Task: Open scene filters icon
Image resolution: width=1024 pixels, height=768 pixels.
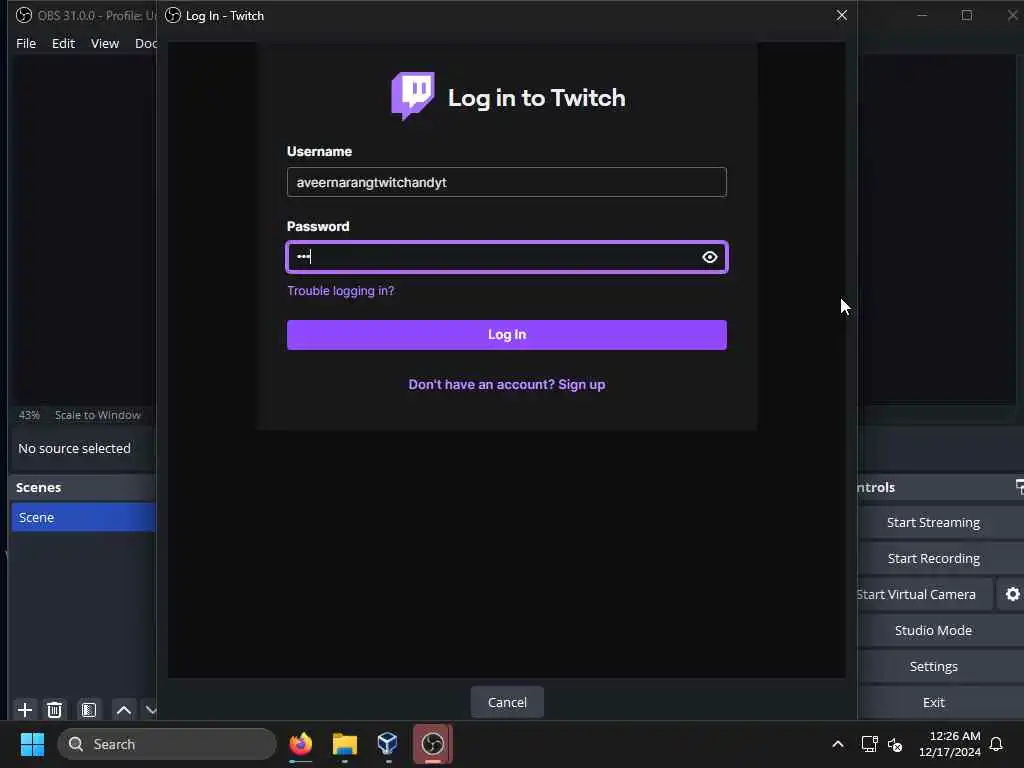Action: click(89, 709)
